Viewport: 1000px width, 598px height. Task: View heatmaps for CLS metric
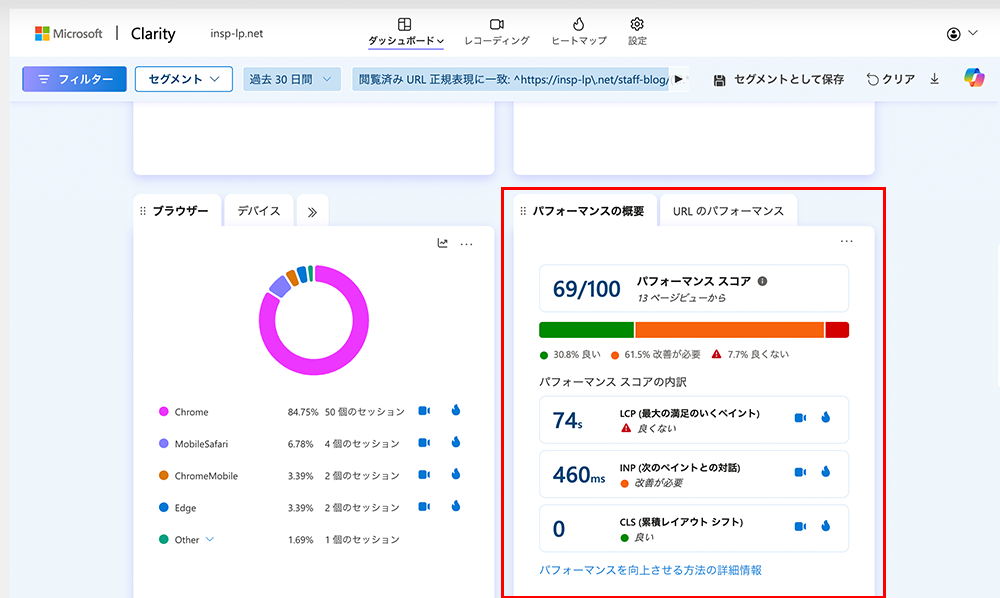(x=826, y=526)
